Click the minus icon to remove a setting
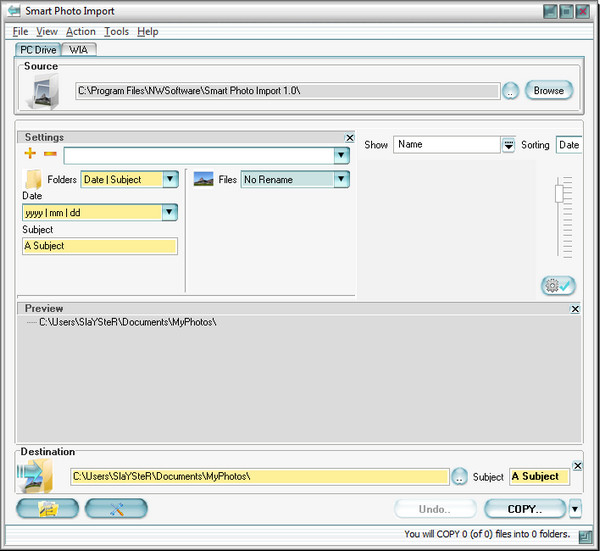Screen dimensions: 600x551 50,154
